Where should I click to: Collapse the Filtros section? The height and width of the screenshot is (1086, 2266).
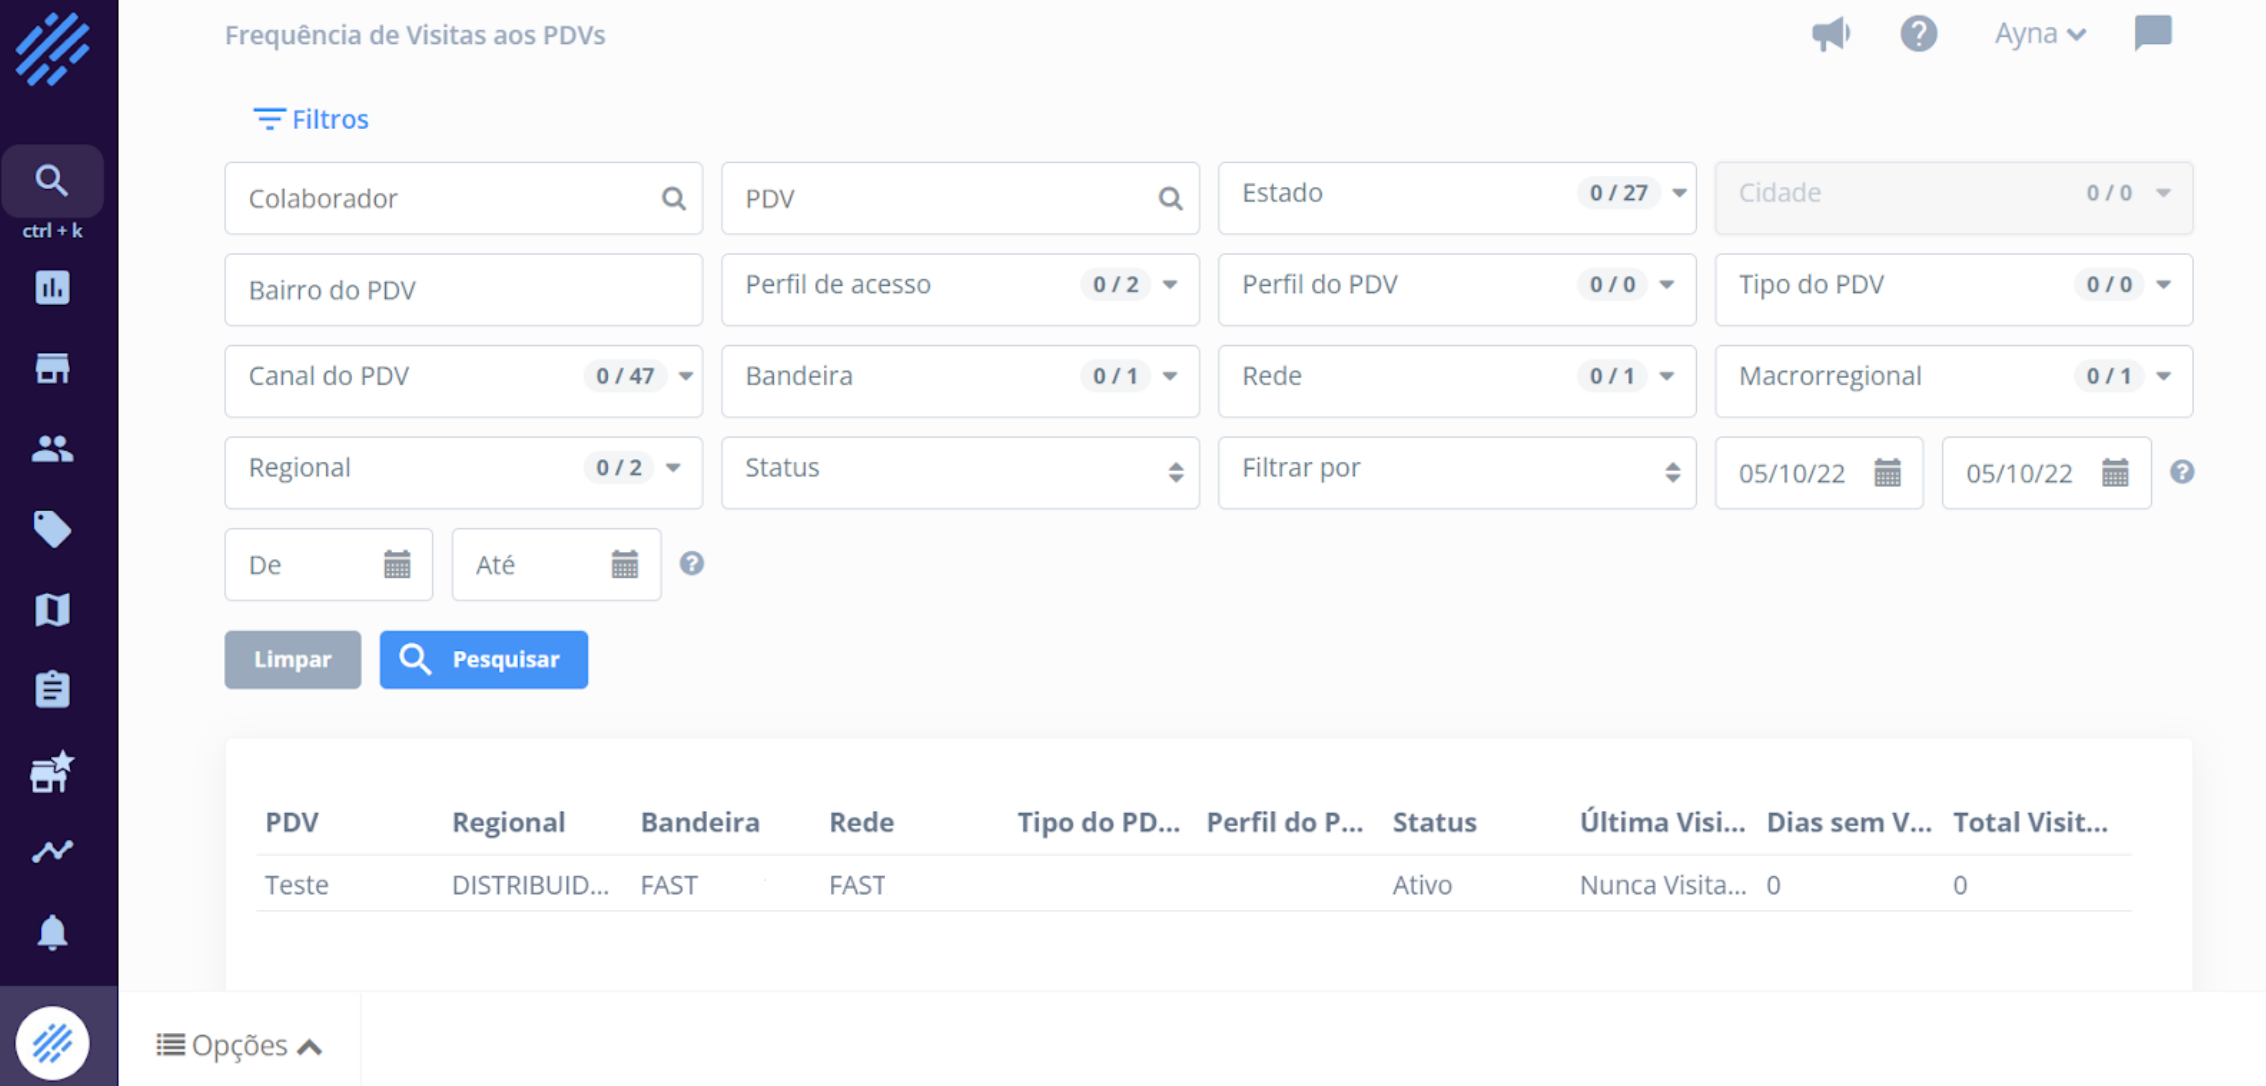pyautogui.click(x=311, y=120)
